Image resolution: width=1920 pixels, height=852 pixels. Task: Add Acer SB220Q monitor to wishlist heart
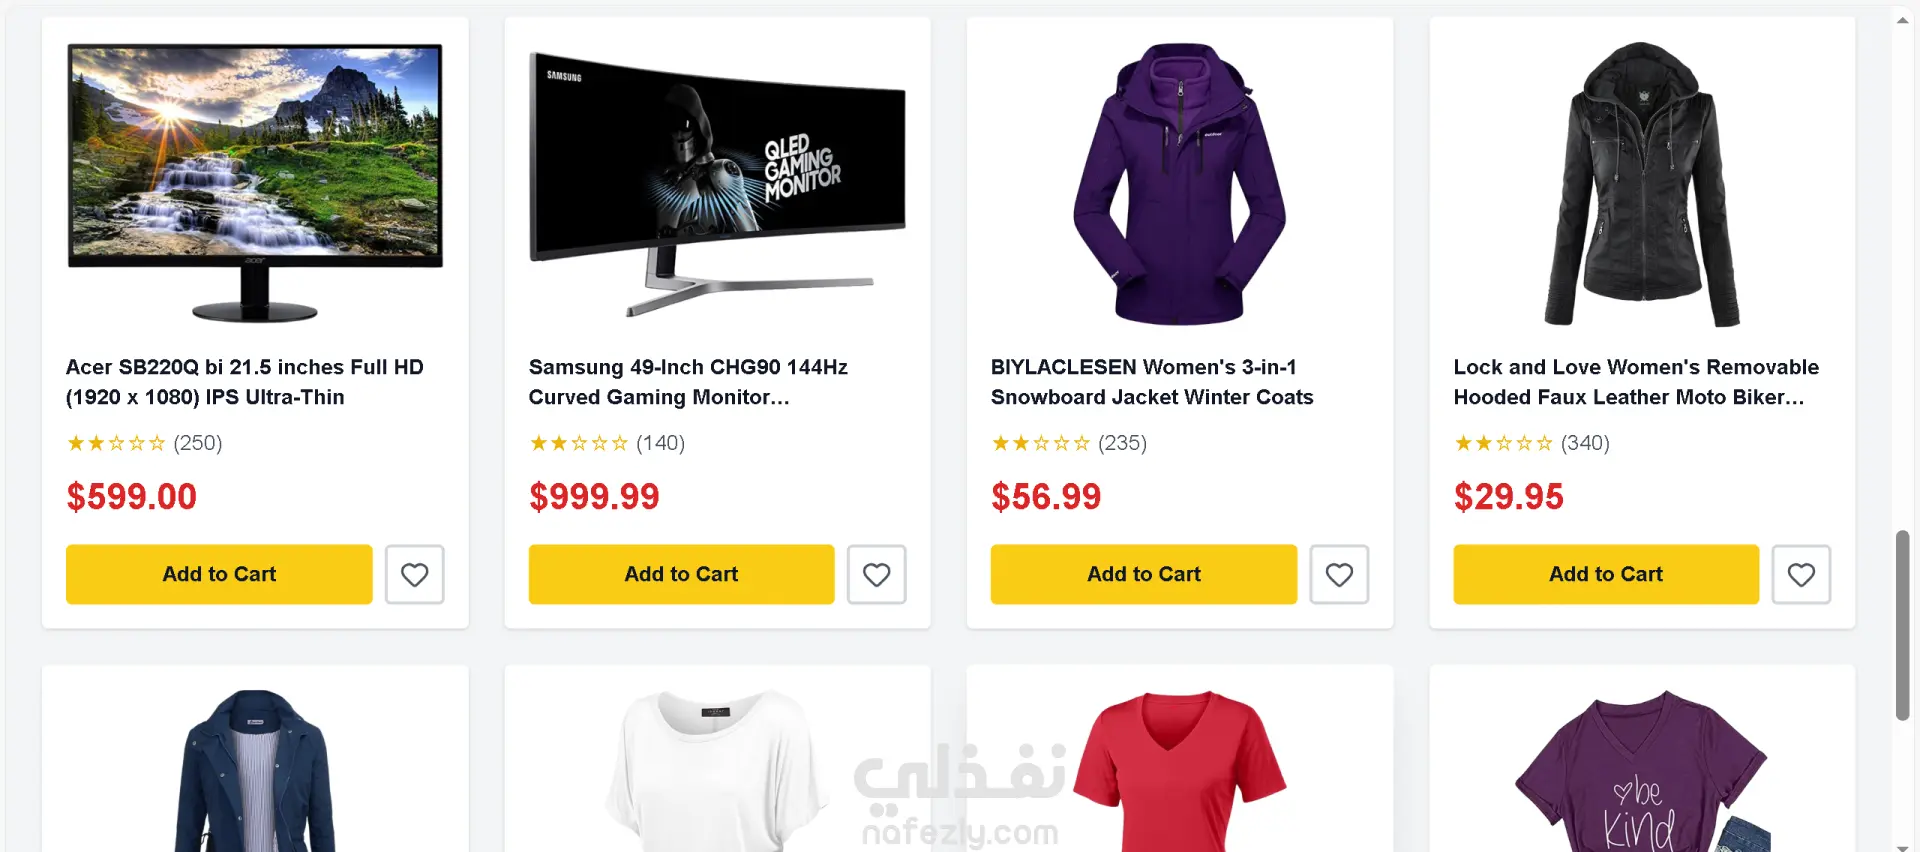coord(414,574)
